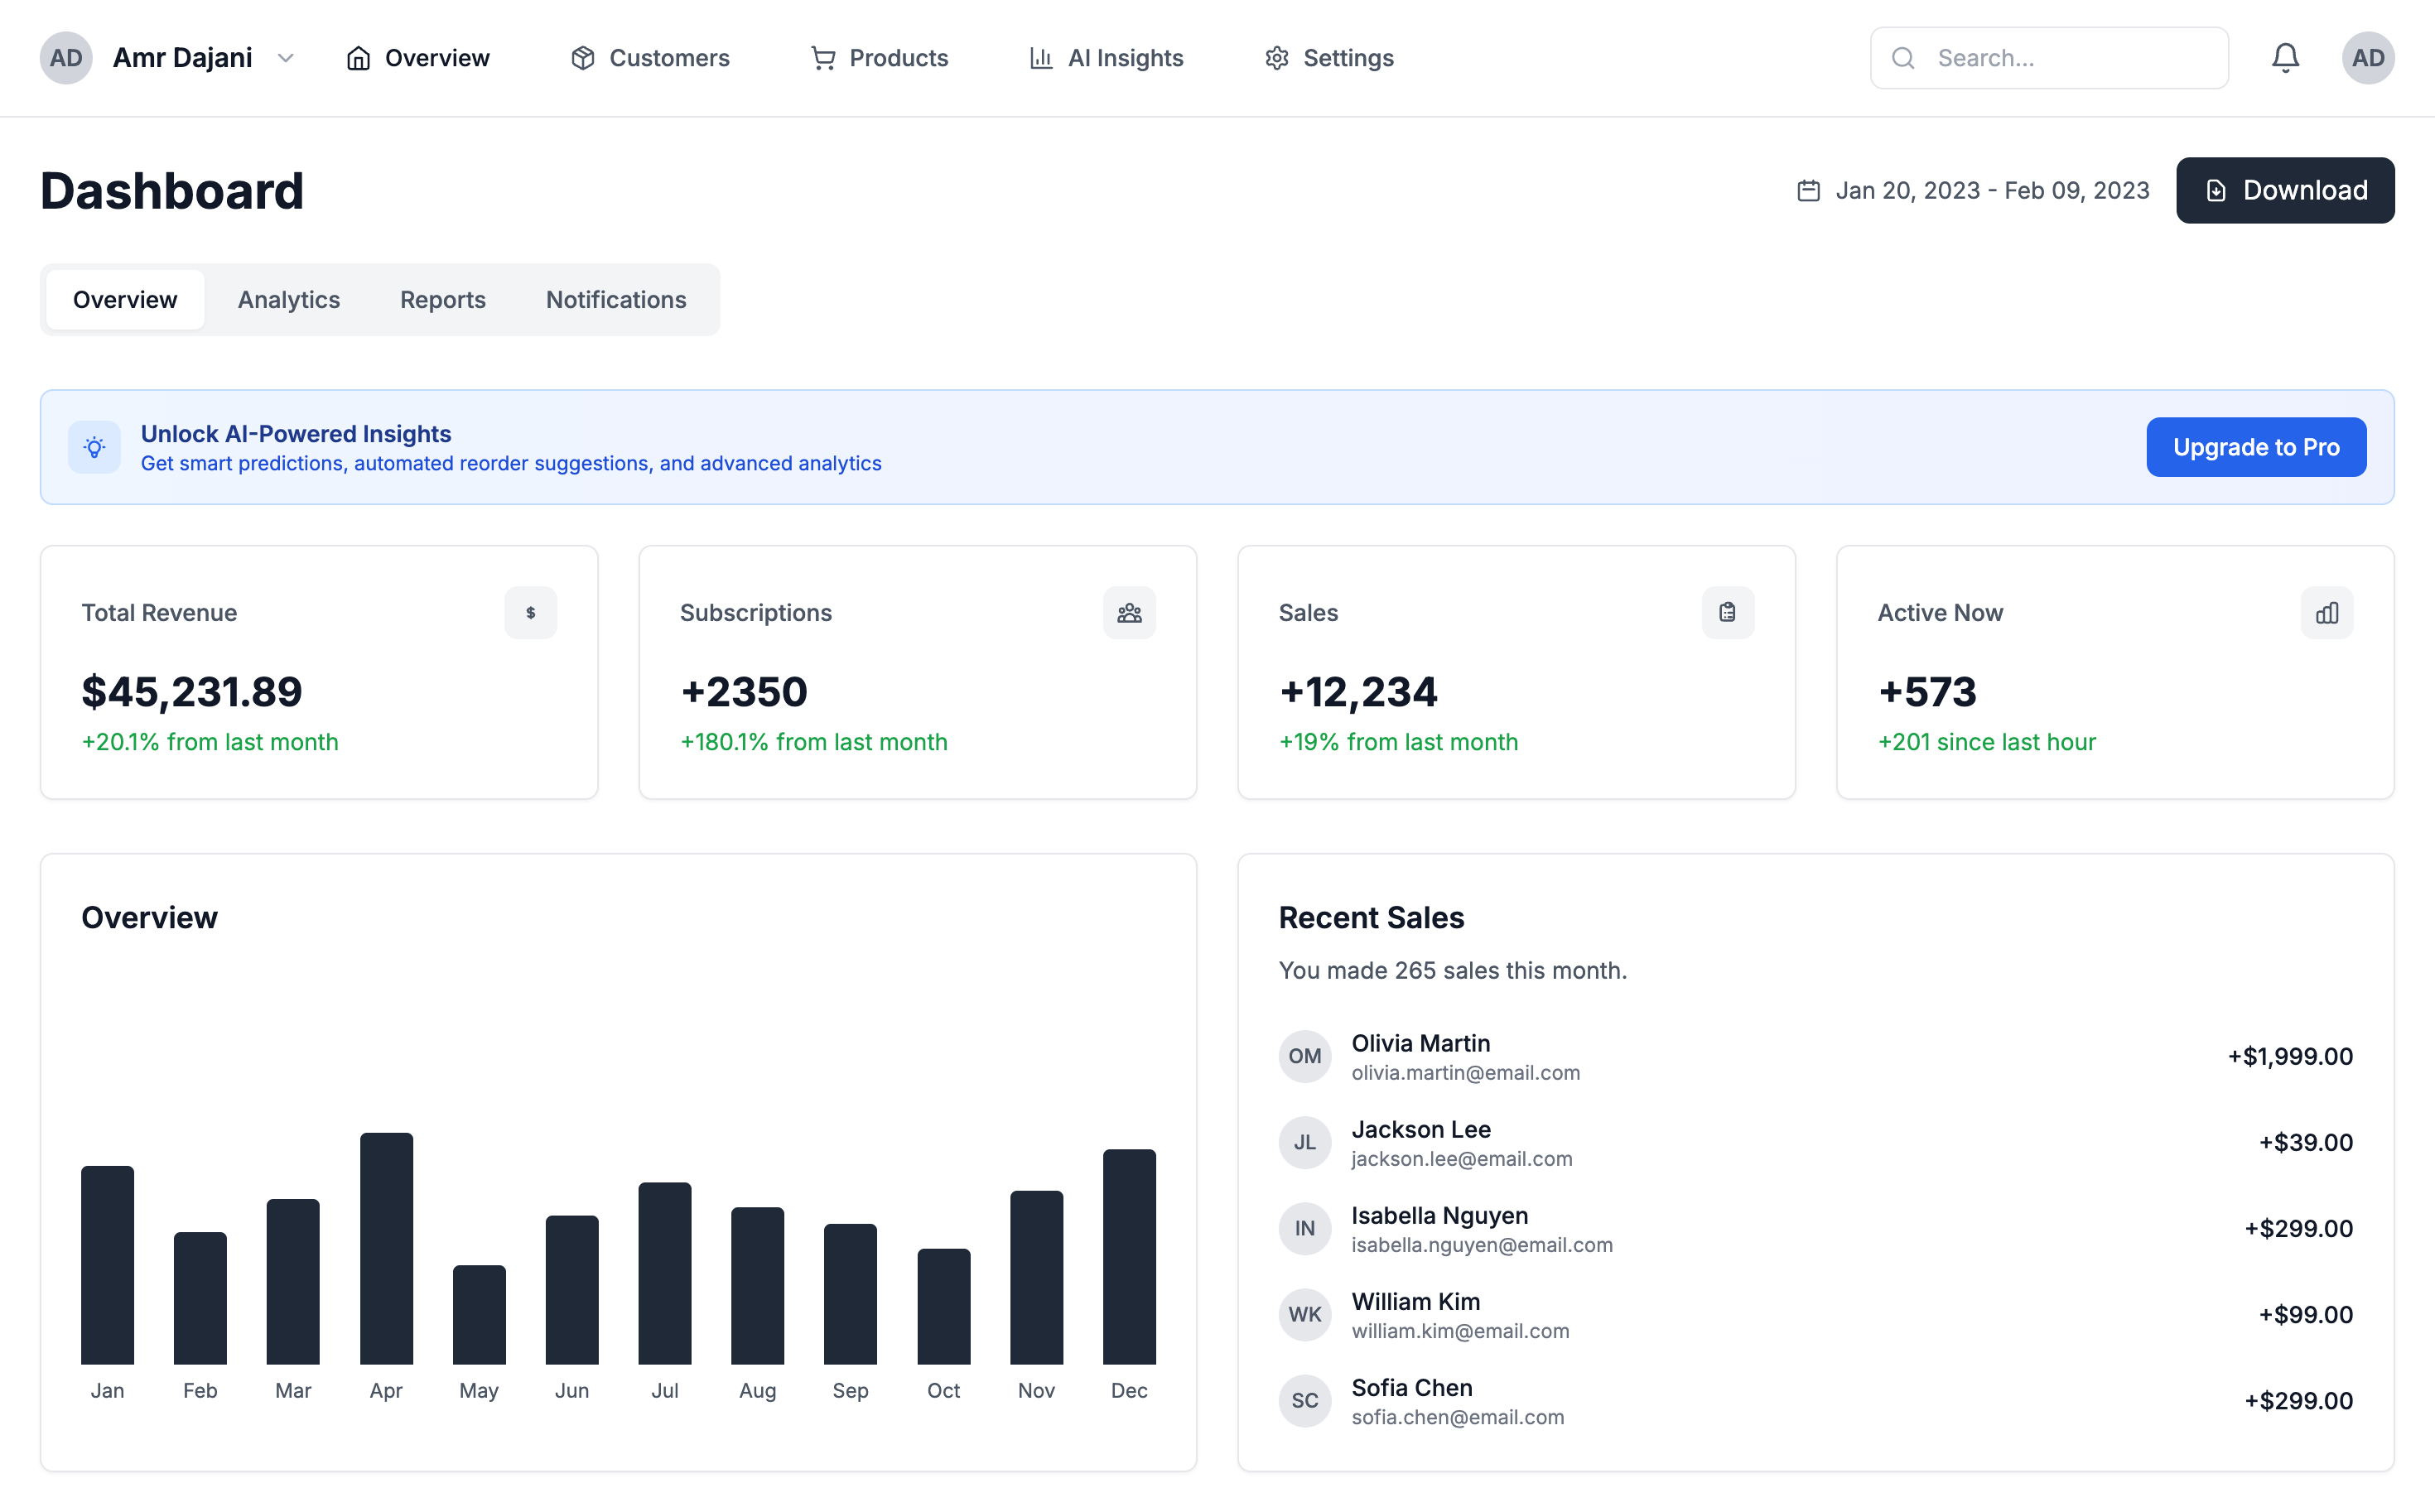Select the Notifications tab

(615, 299)
